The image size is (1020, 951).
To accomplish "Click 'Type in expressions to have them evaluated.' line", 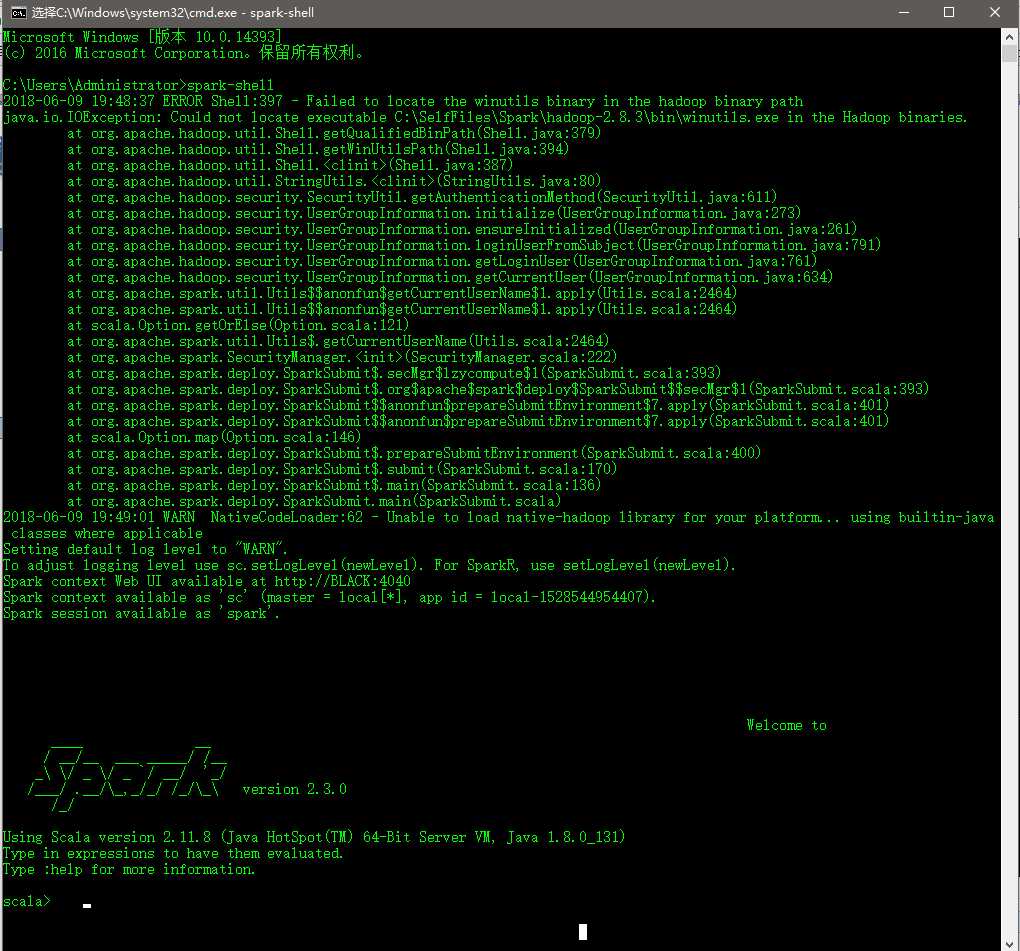I will (x=172, y=853).
